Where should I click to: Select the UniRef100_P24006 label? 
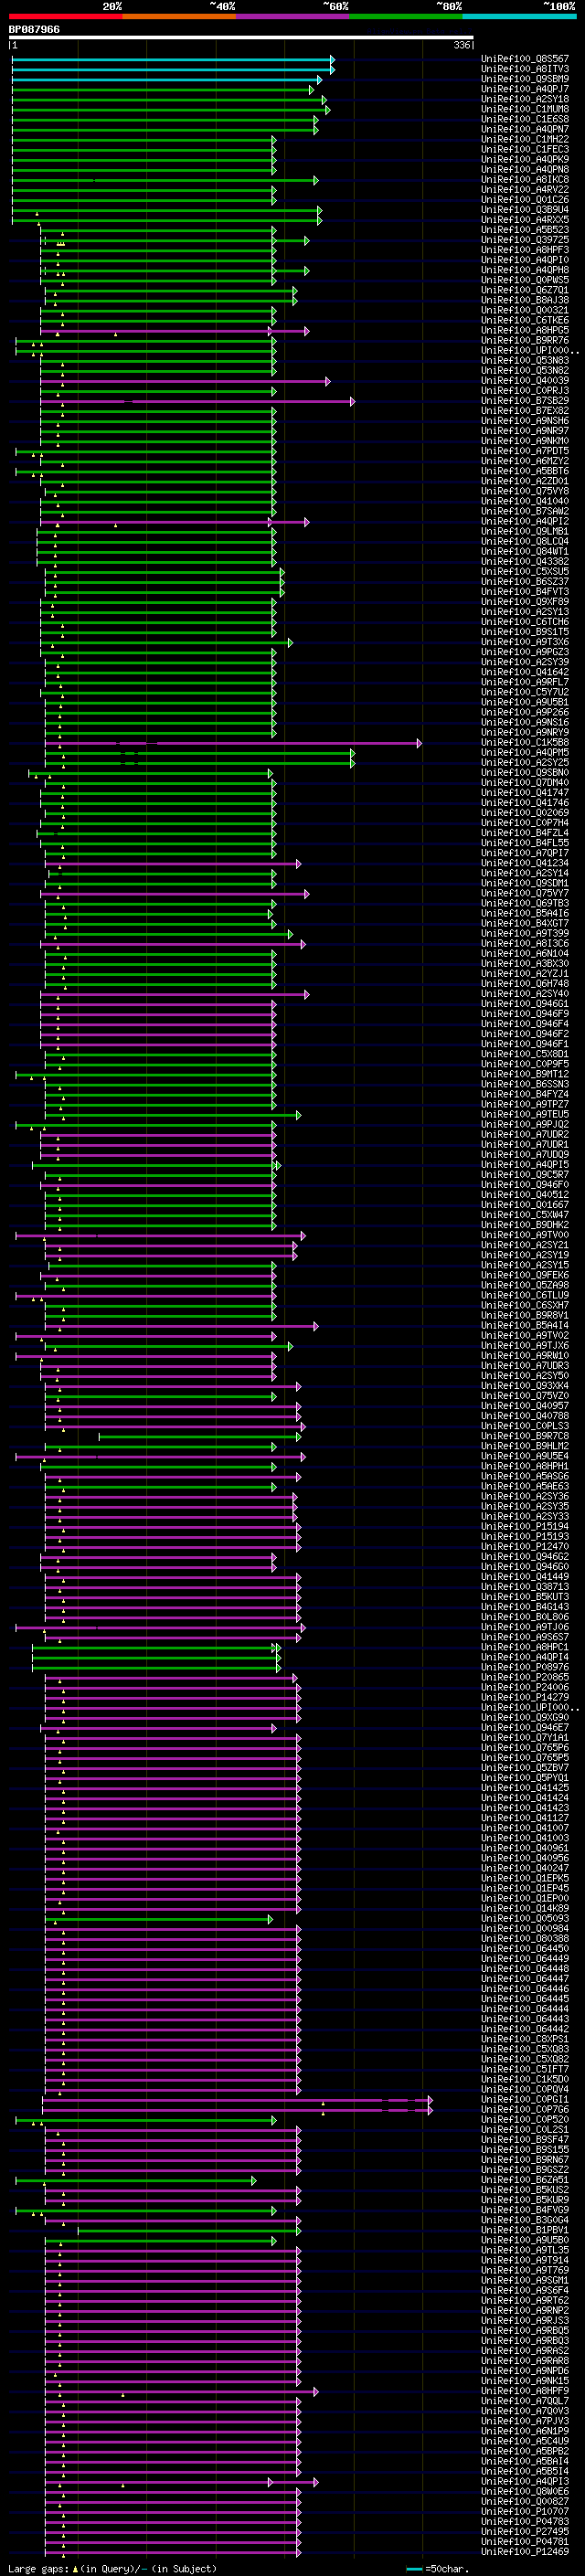[x=525, y=1687]
